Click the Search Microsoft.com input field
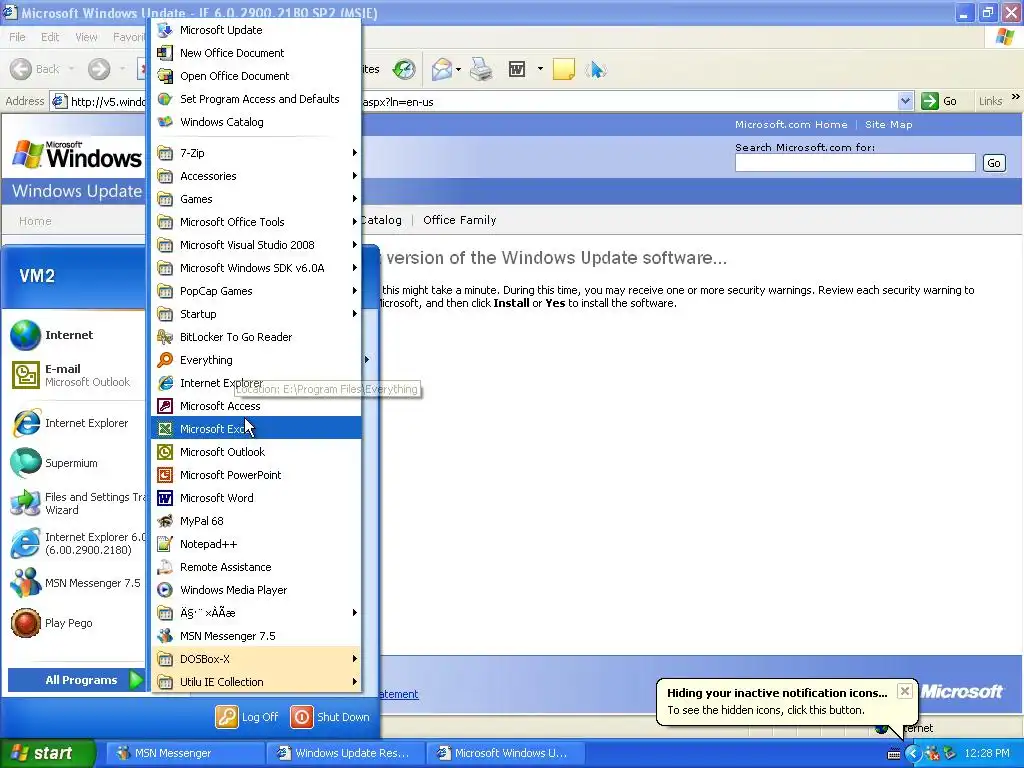Image resolution: width=1024 pixels, height=768 pixels. pyautogui.click(x=855, y=163)
